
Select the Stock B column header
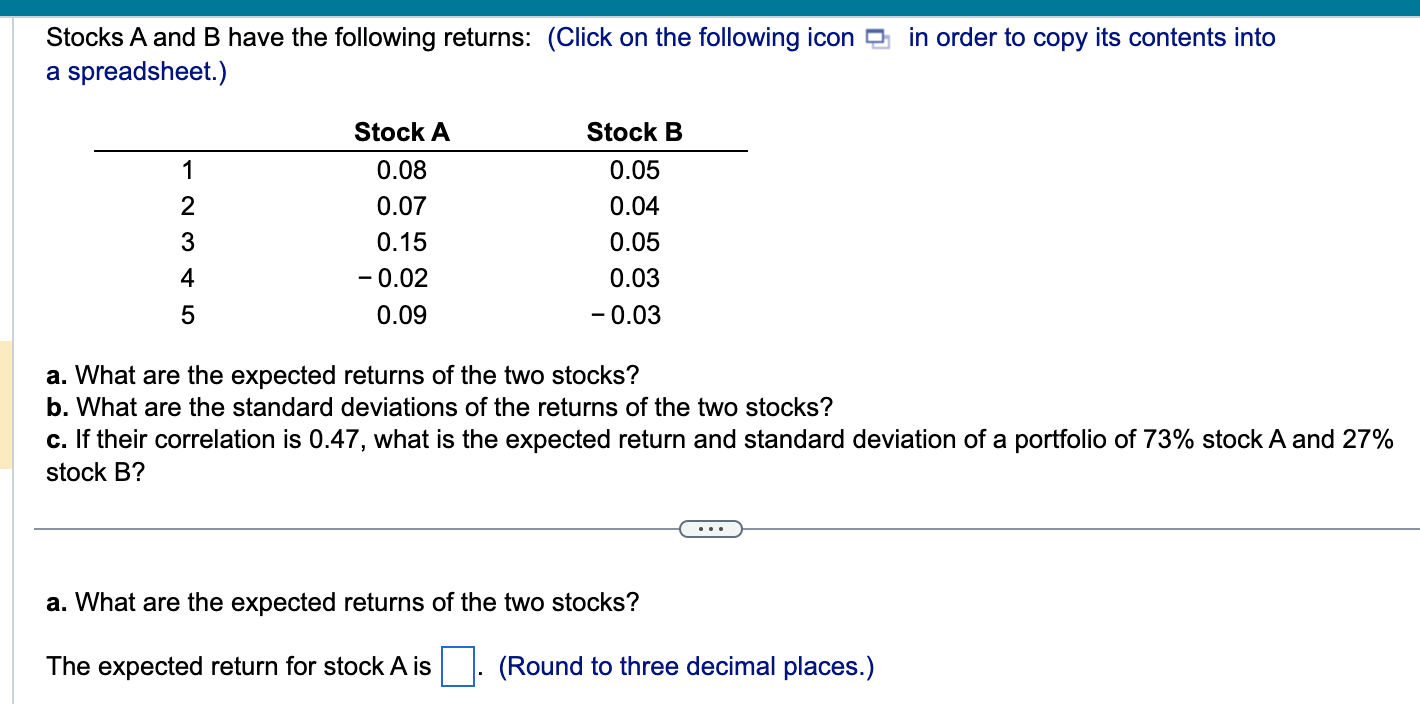[x=634, y=131]
